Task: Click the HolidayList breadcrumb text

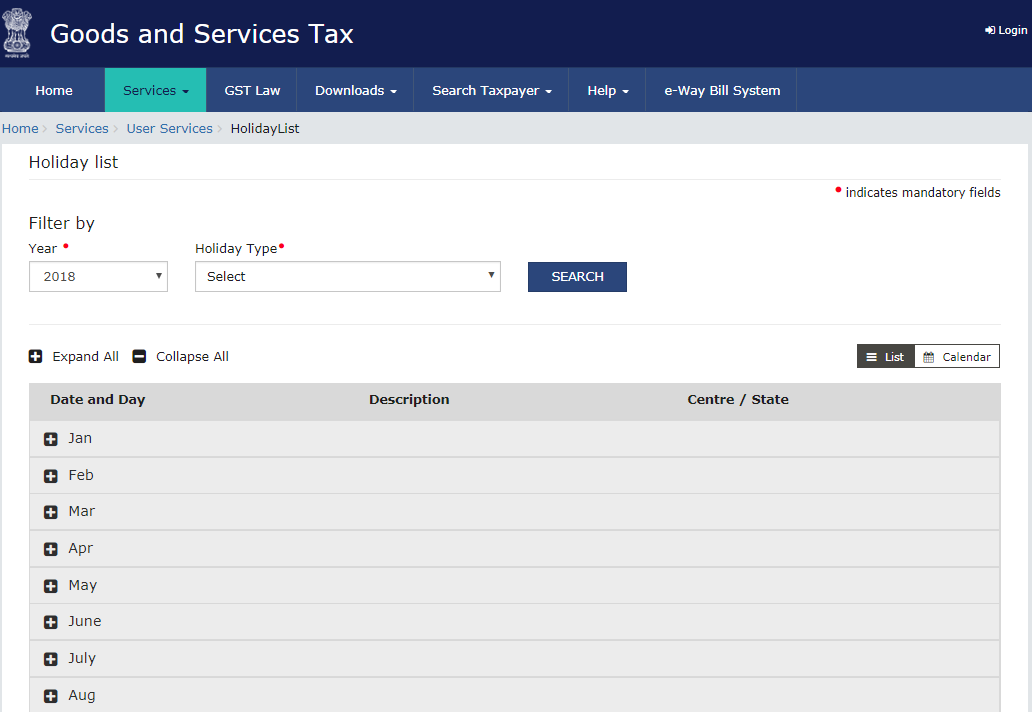Action: 265,128
